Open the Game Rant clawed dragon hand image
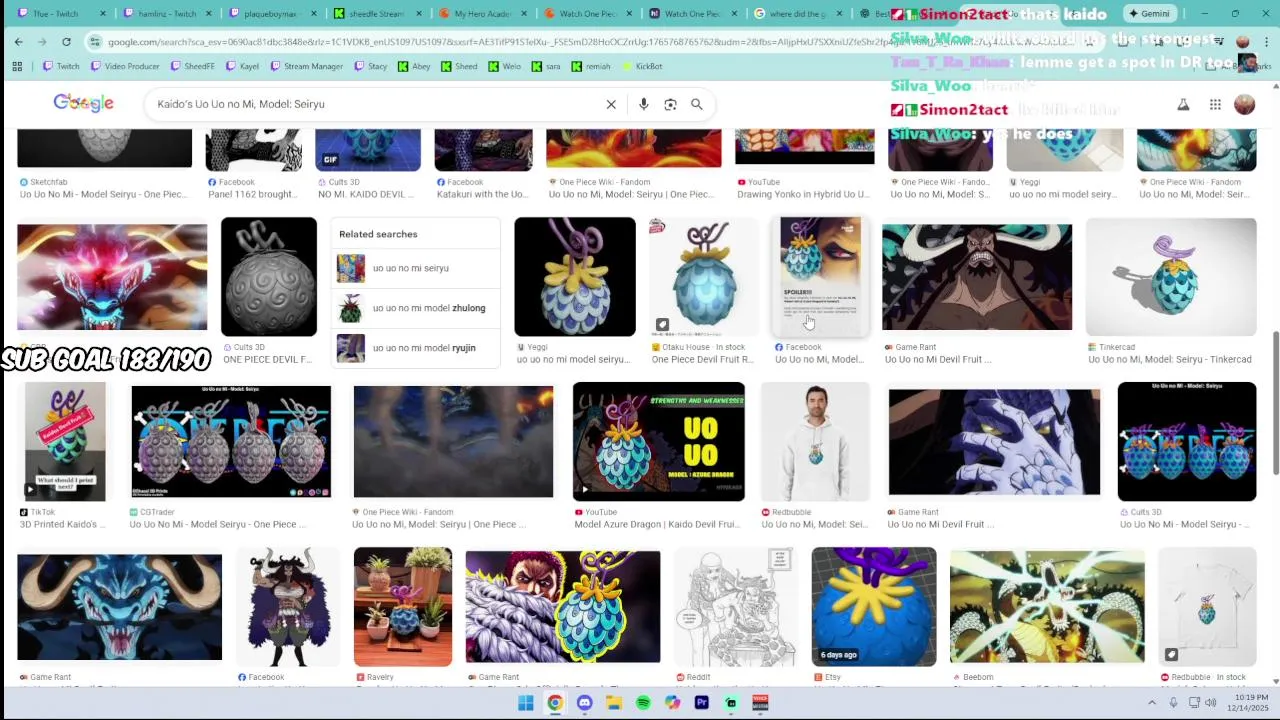Viewport: 1280px width, 720px height. pyautogui.click(x=994, y=442)
